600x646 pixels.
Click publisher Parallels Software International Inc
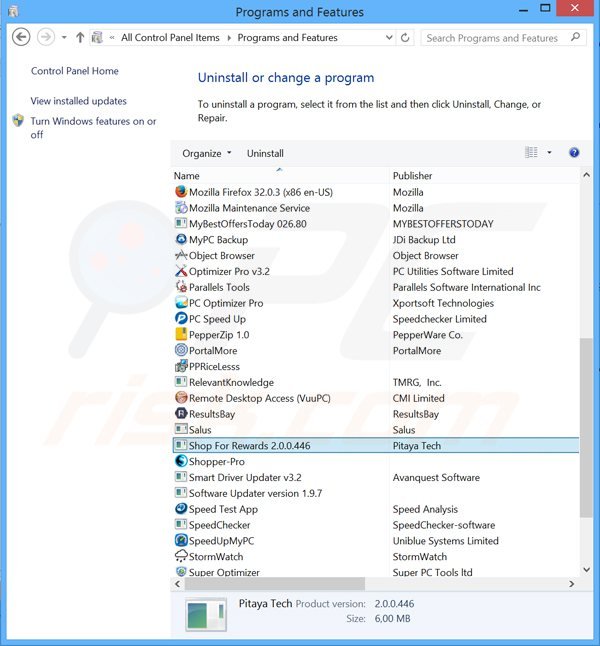pos(466,287)
